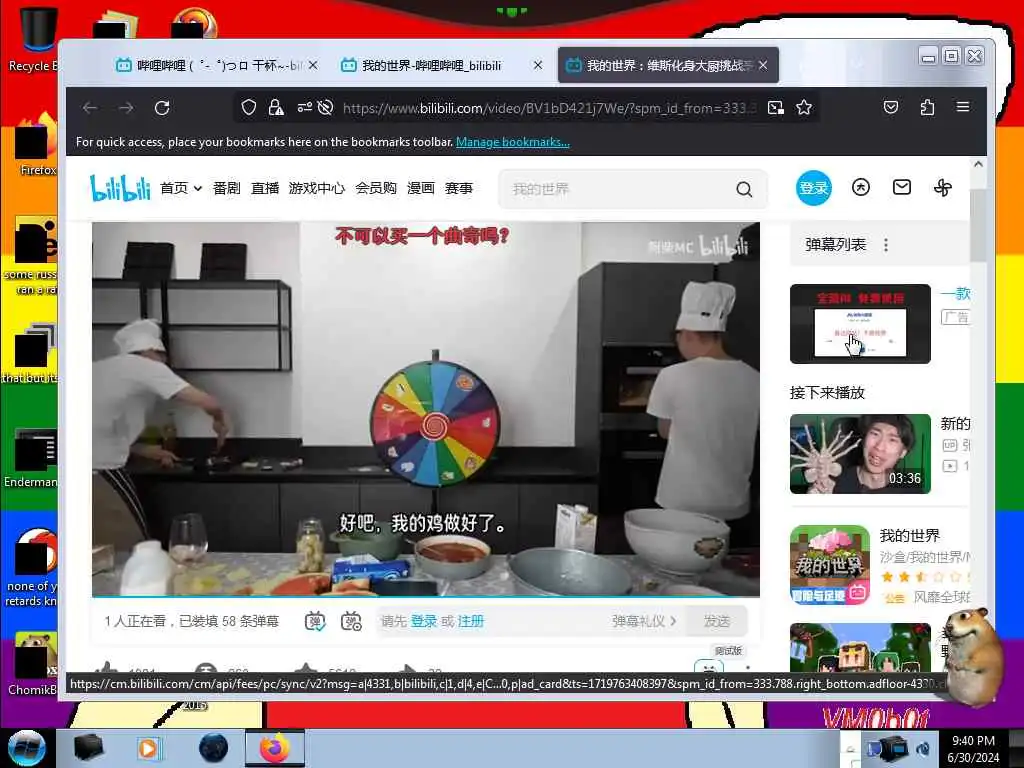Viewport: 1024px width, 768px height.
Task: Open the bilibili messages envelope icon
Action: pyautogui.click(x=902, y=188)
